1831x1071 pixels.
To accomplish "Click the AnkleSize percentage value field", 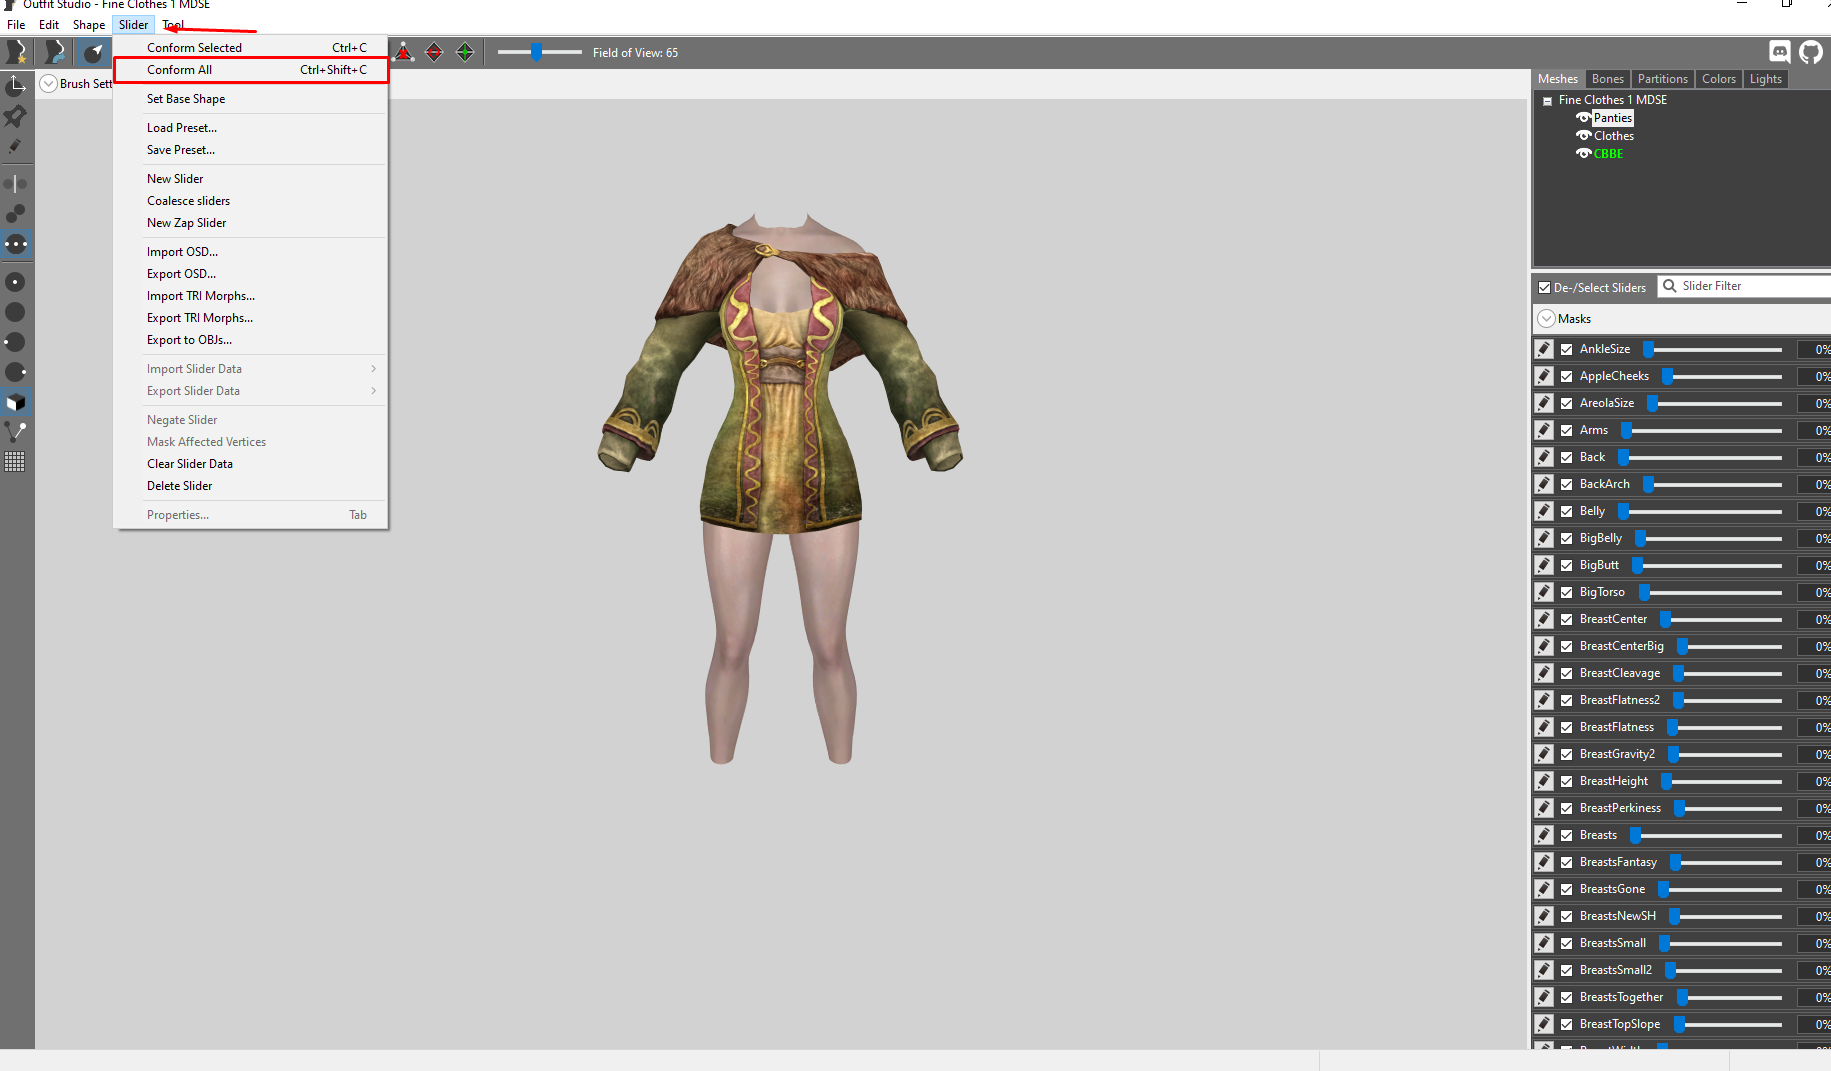I will (x=1815, y=350).
